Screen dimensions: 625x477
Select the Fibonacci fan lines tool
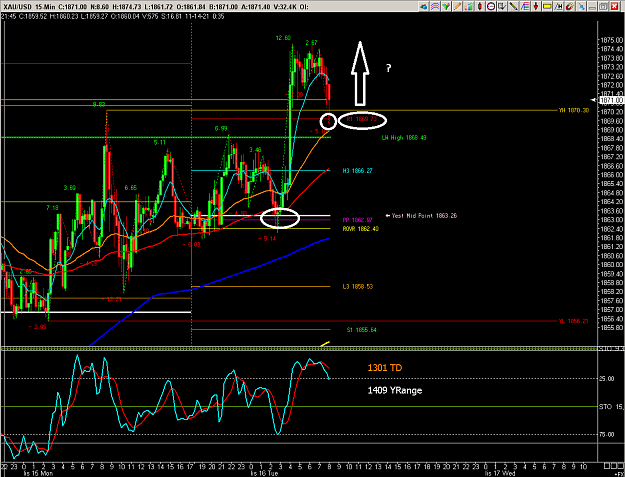click(525, 6)
